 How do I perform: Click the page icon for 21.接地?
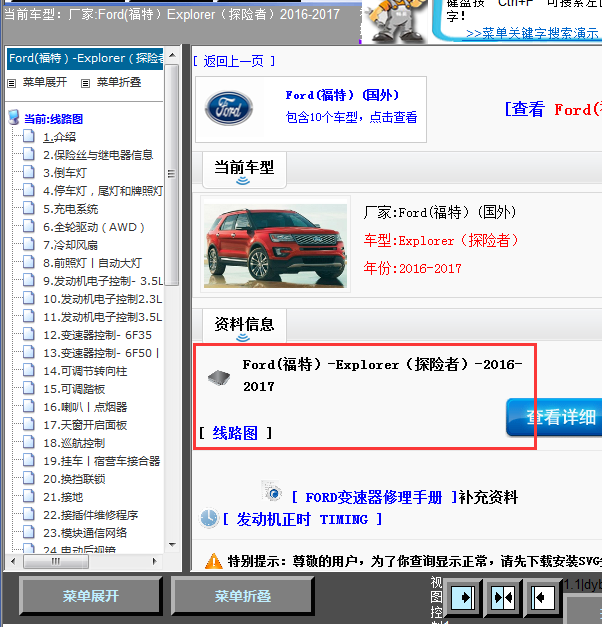pyautogui.click(x=28, y=496)
